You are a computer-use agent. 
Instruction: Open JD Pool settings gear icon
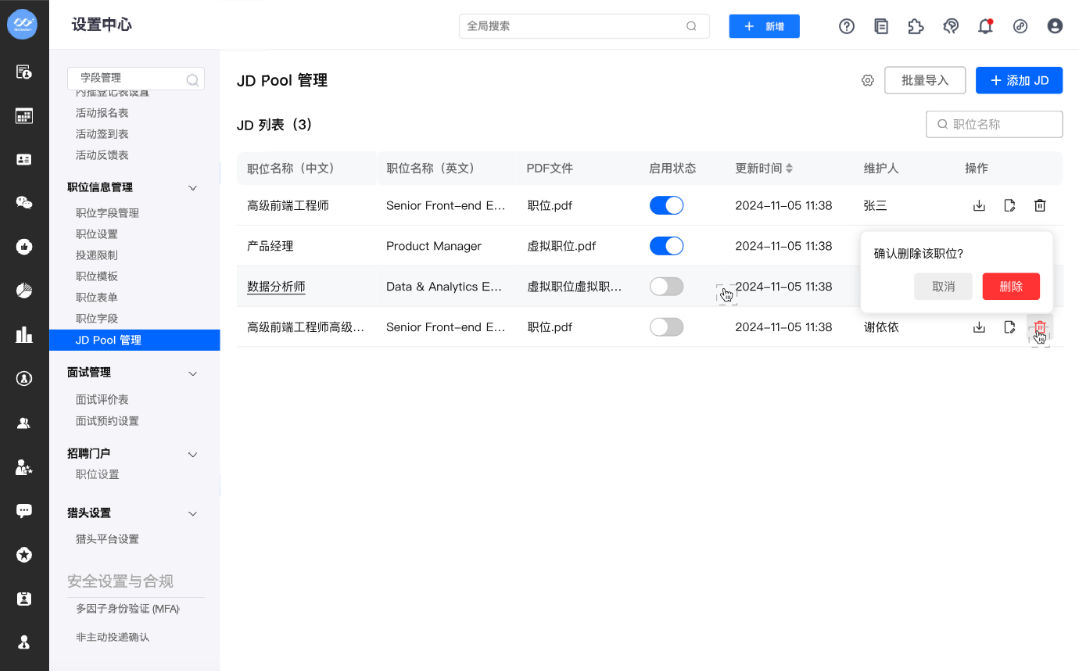[x=867, y=81]
